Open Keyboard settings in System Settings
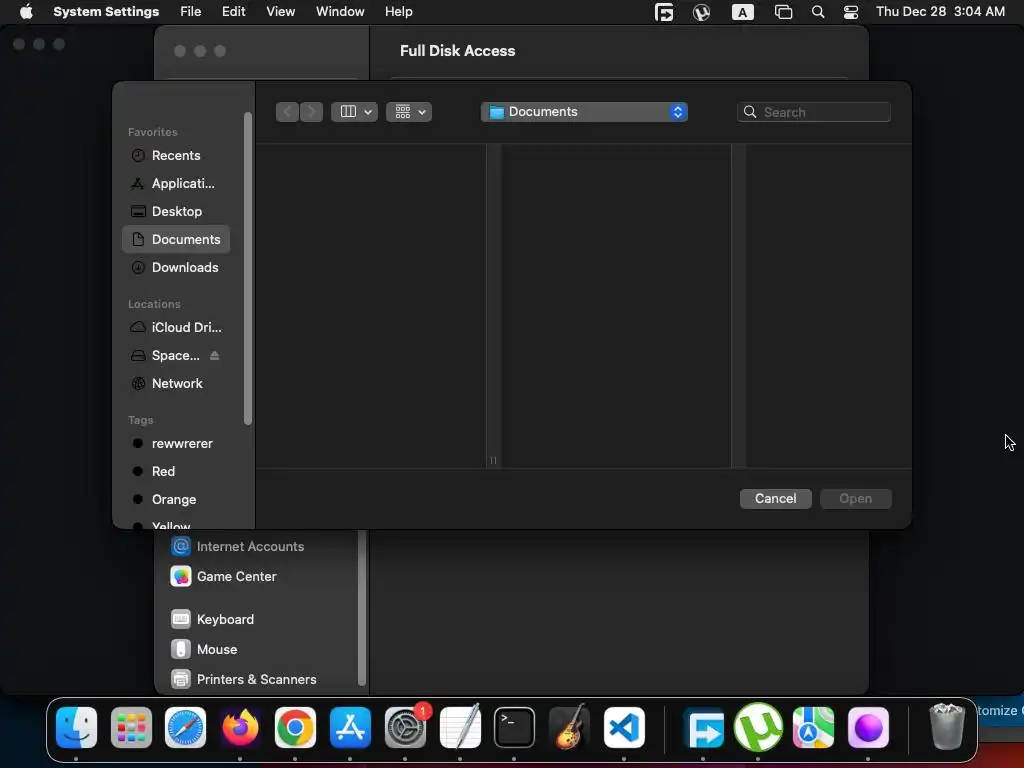 [212, 619]
